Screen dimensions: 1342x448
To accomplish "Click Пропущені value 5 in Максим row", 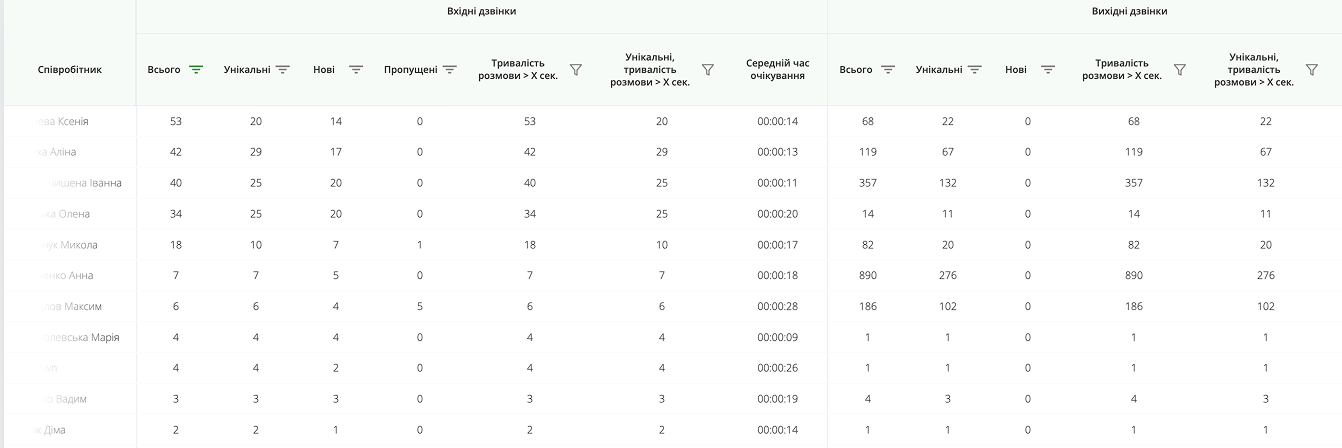I will coord(419,306).
